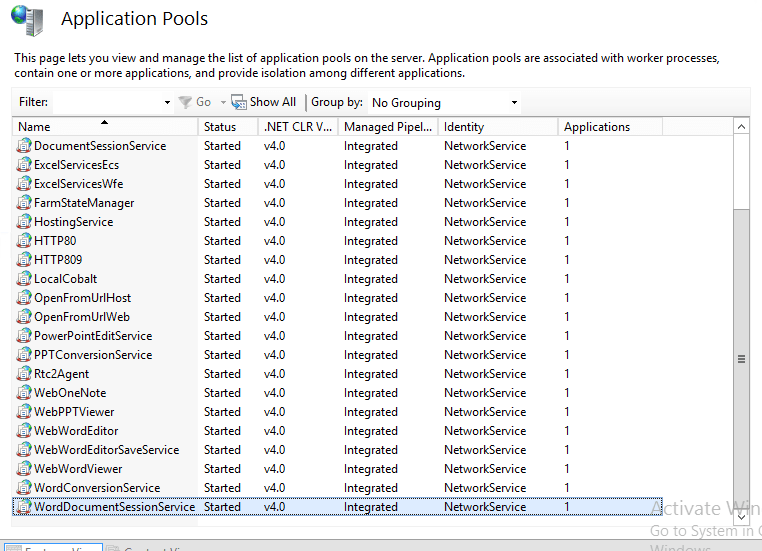Image resolution: width=762 pixels, height=551 pixels.
Task: Click the NetworkService identity of Rtc2Agent
Action: [485, 373]
